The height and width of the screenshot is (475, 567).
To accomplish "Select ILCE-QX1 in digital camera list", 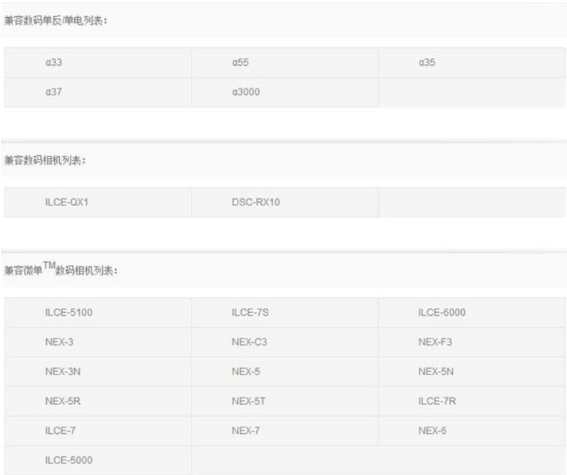I will (98, 202).
